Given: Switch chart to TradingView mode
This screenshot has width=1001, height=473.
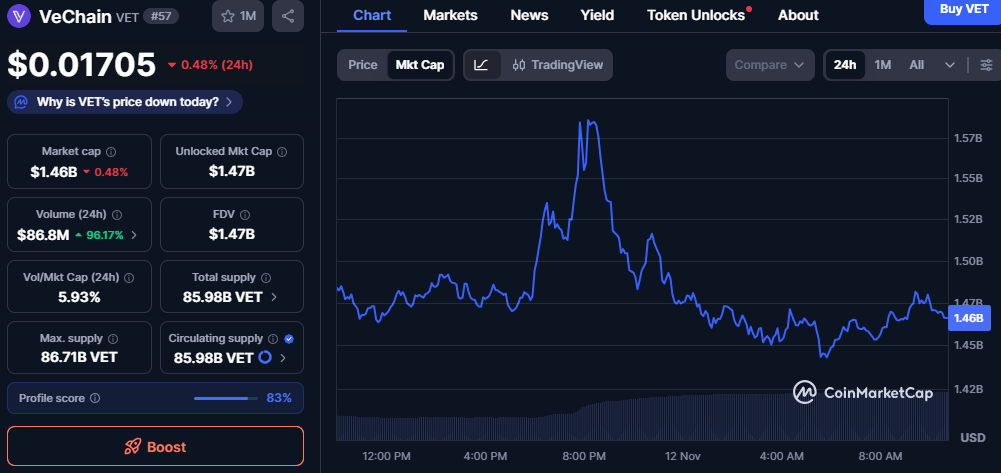Looking at the screenshot, I should 557,65.
